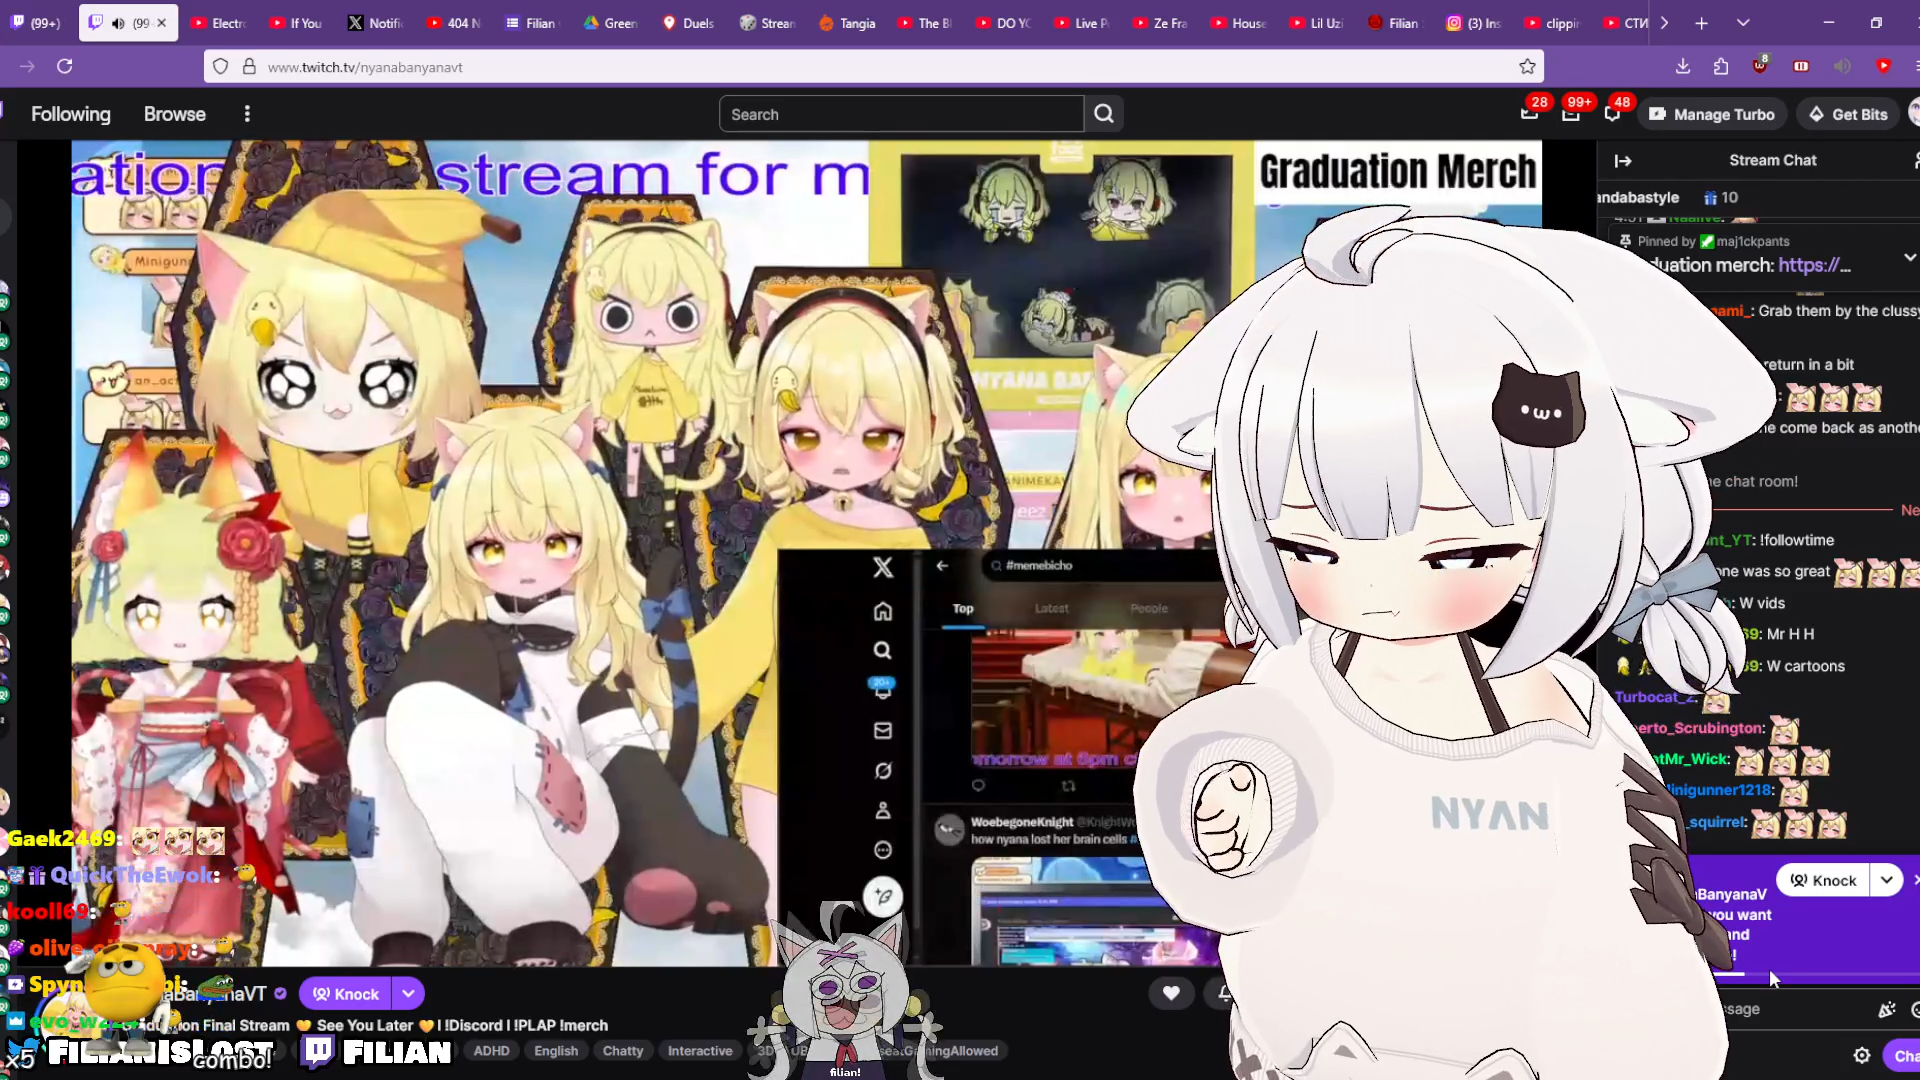The image size is (1920, 1080).
Task: Reload the Twitch page
Action: tap(65, 66)
